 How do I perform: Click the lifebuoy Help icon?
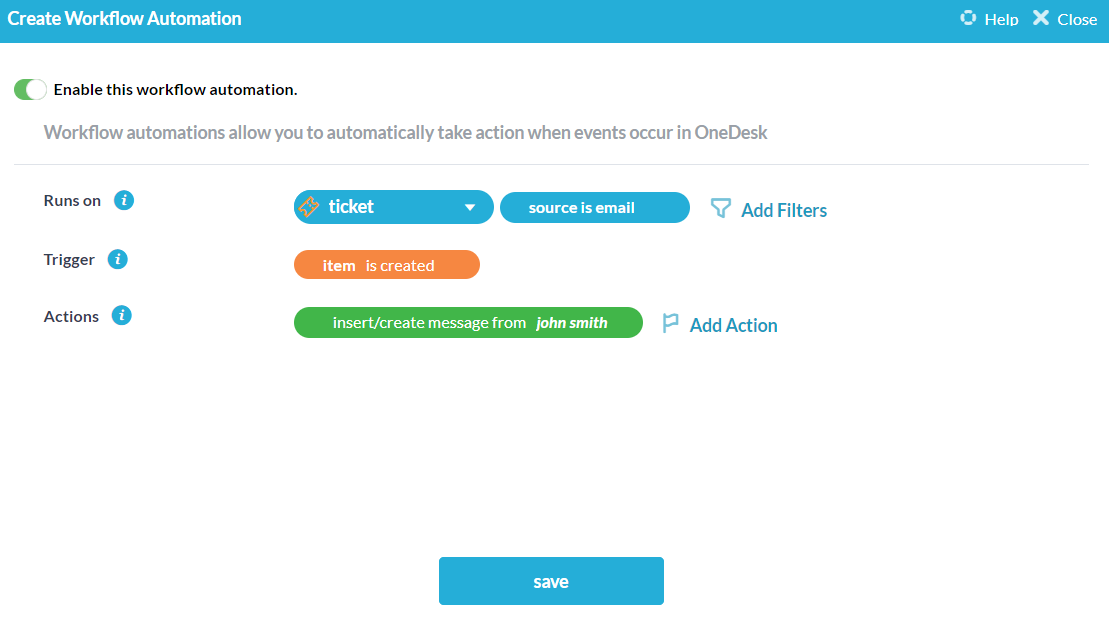(967, 18)
